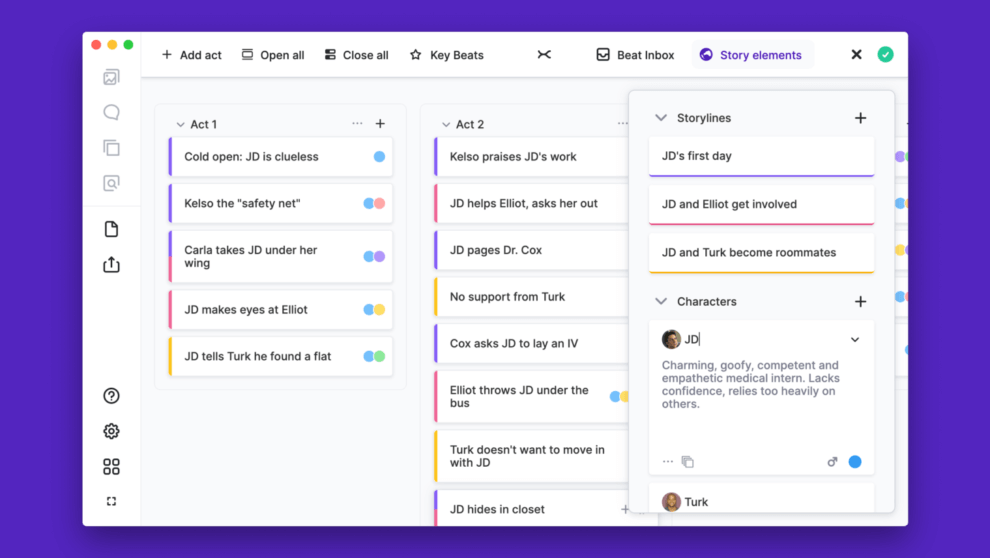Open the comments bubble in the sidebar
The image size is (990, 558).
pyautogui.click(x=111, y=112)
